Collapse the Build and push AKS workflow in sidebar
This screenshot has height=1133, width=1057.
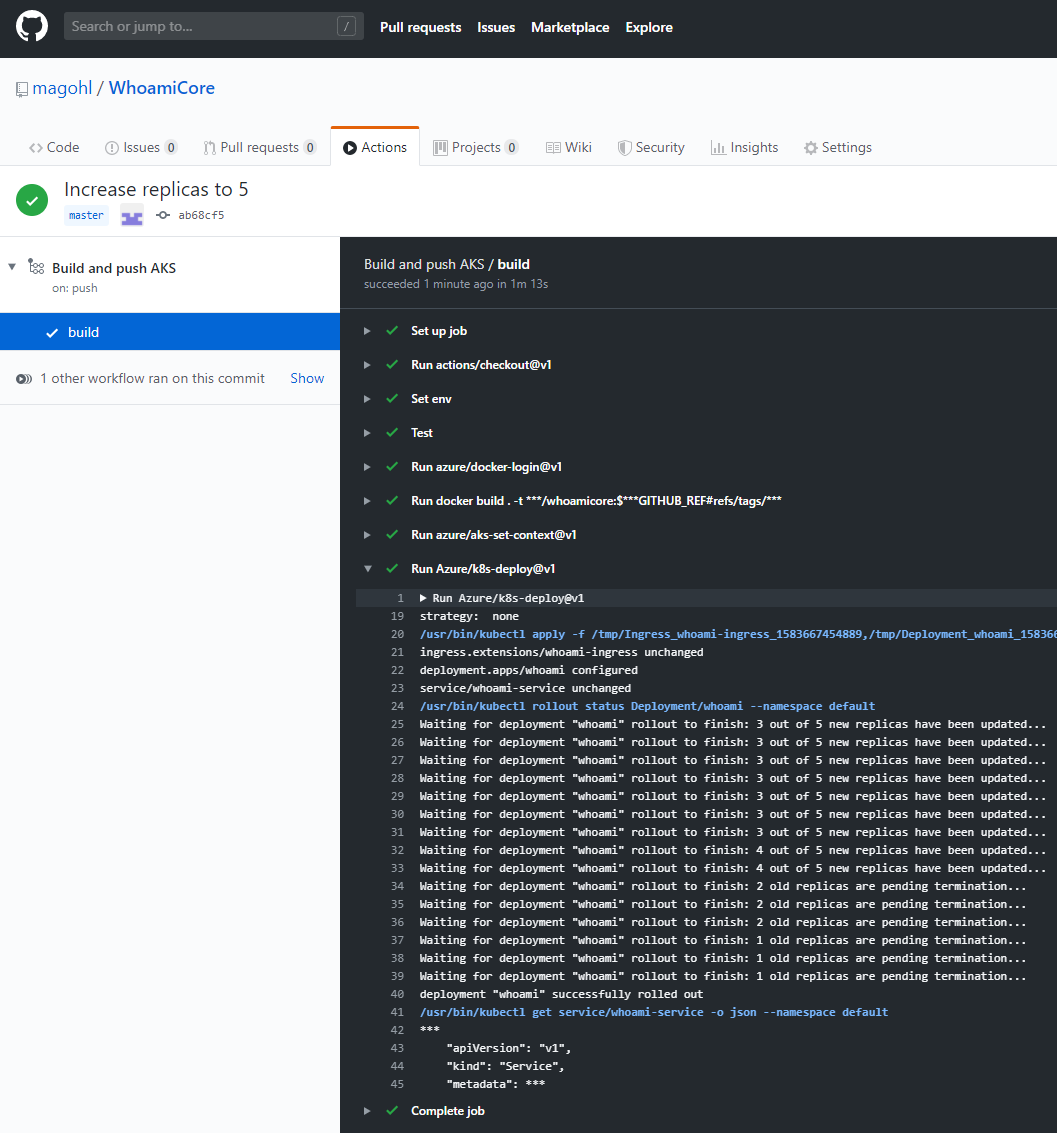pos(11,267)
